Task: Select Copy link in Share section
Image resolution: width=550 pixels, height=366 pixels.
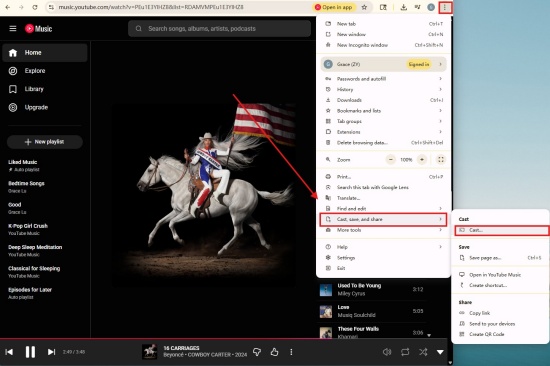Action: point(501,313)
